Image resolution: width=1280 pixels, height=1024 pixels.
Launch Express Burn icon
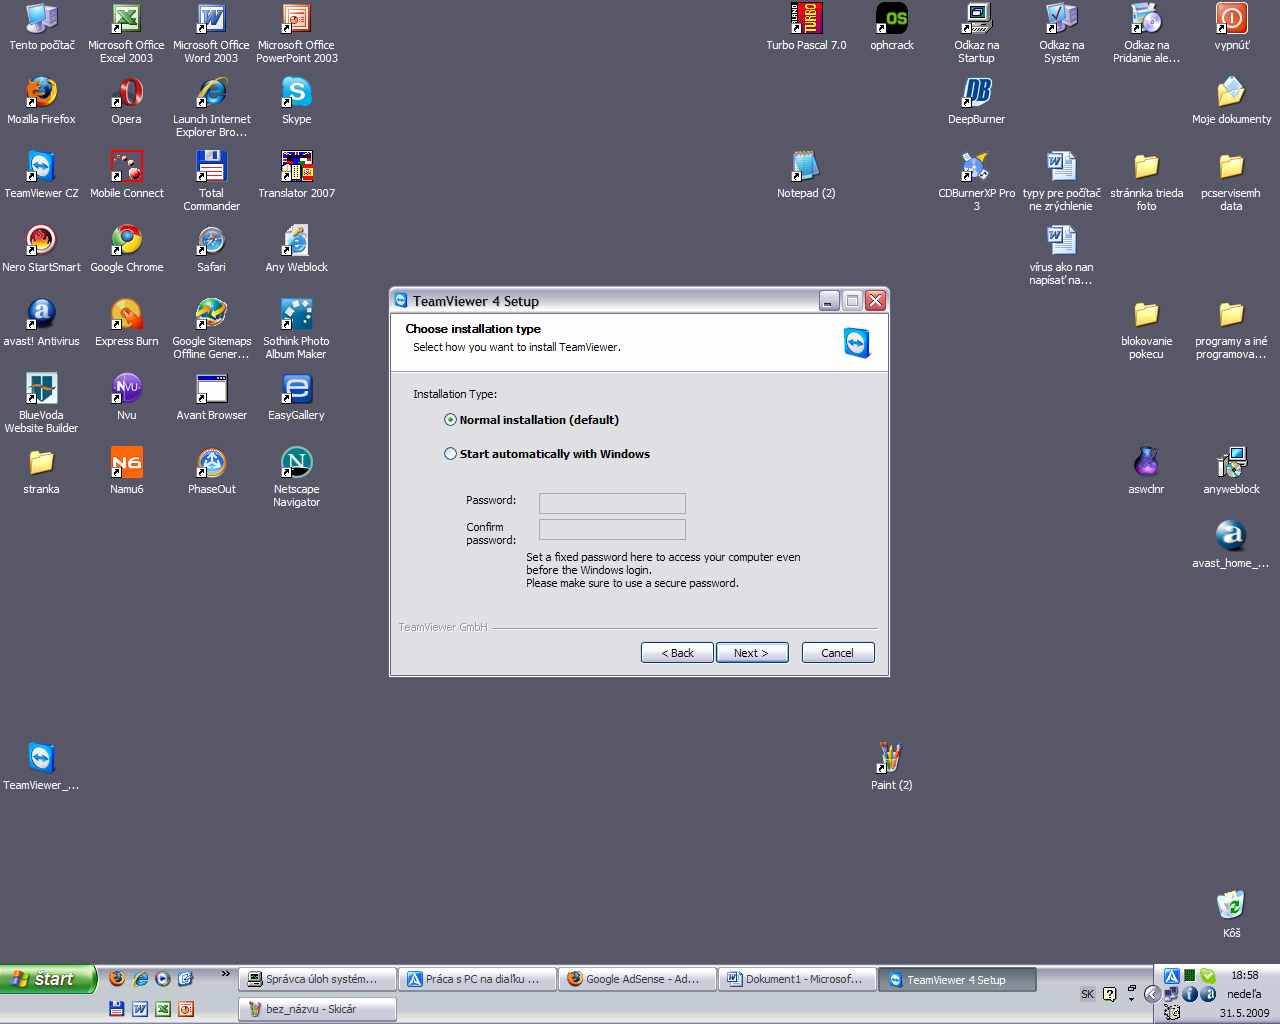pyautogui.click(x=126, y=315)
